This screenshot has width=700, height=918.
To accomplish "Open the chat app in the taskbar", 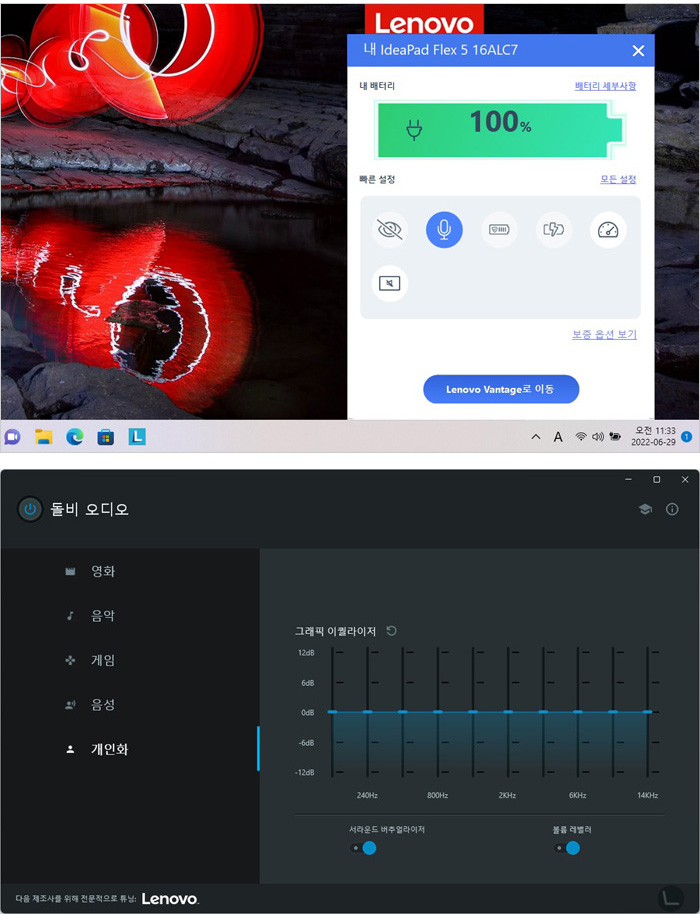I will pyautogui.click(x=13, y=437).
